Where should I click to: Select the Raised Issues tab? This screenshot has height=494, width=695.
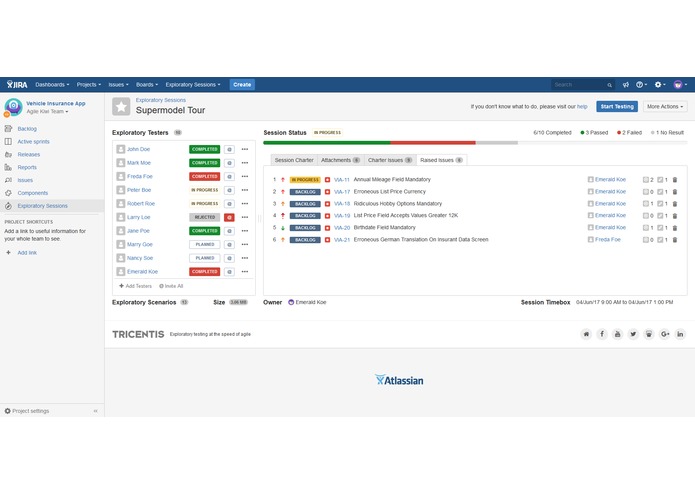click(441, 160)
